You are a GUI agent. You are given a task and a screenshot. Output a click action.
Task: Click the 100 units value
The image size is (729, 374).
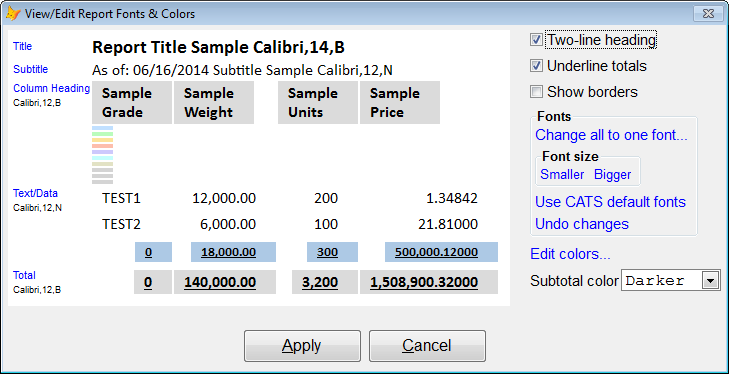(326, 225)
